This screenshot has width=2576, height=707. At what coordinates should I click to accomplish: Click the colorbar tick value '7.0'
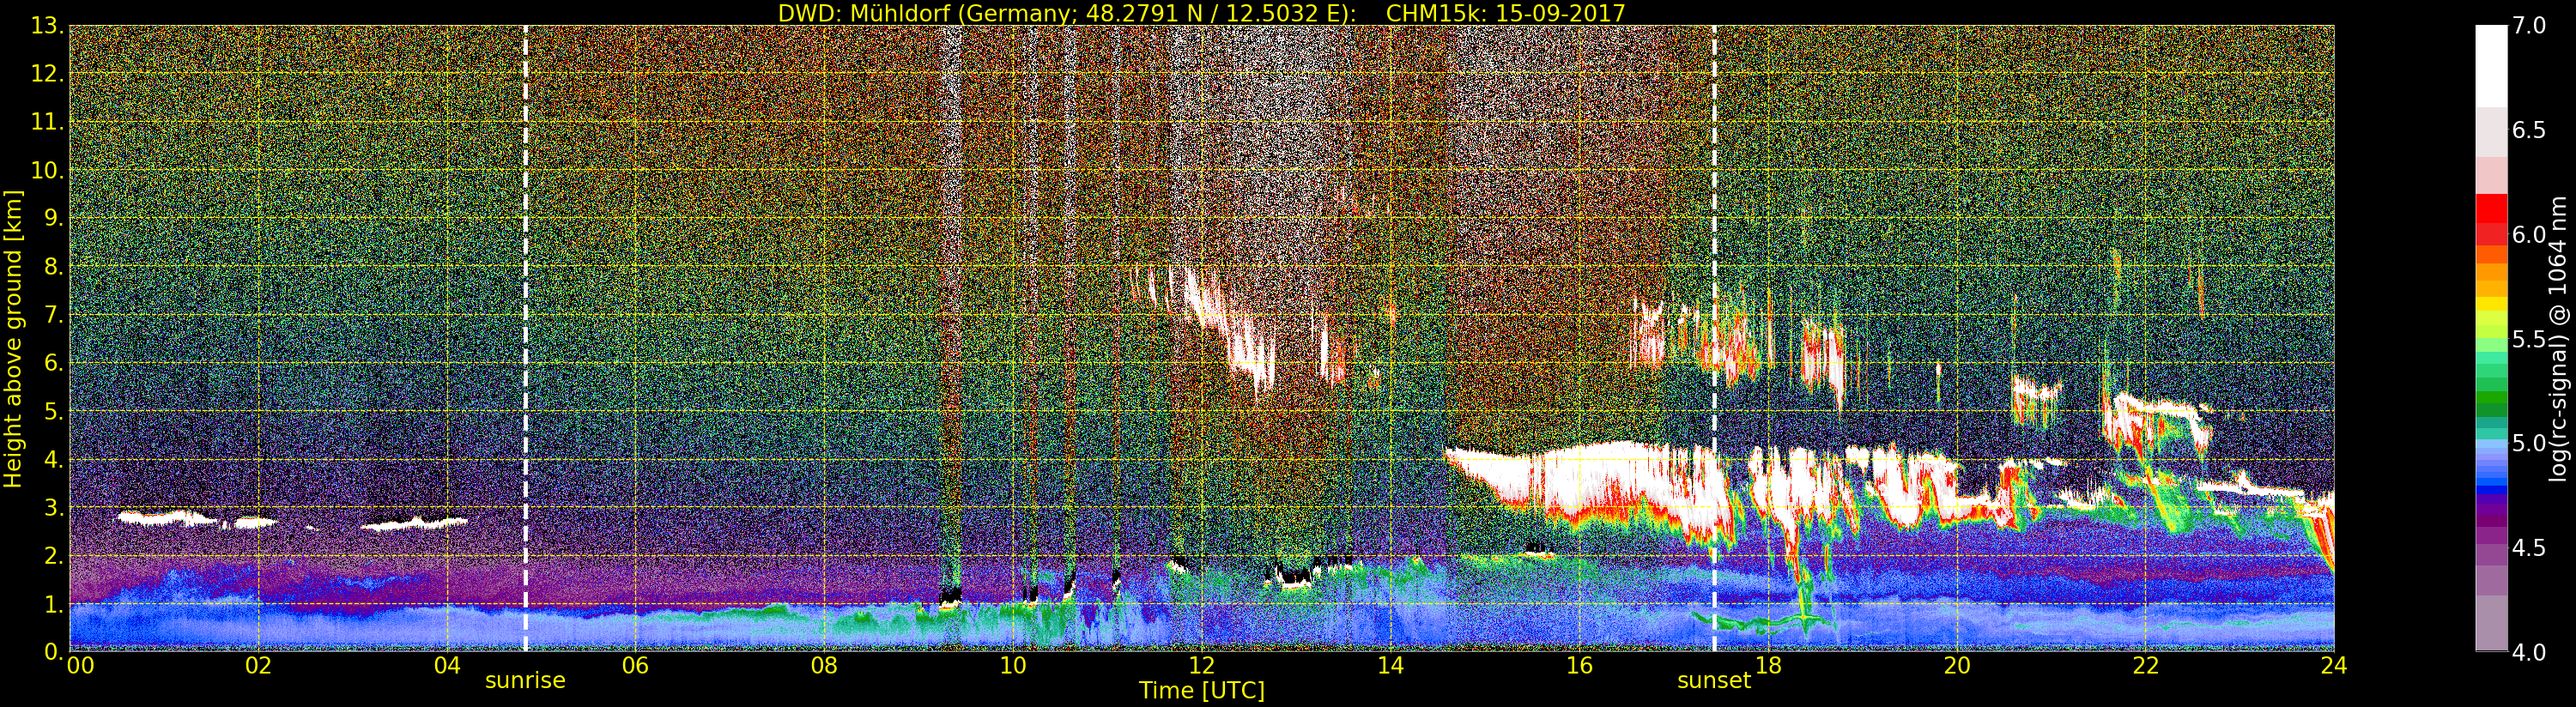point(2529,25)
